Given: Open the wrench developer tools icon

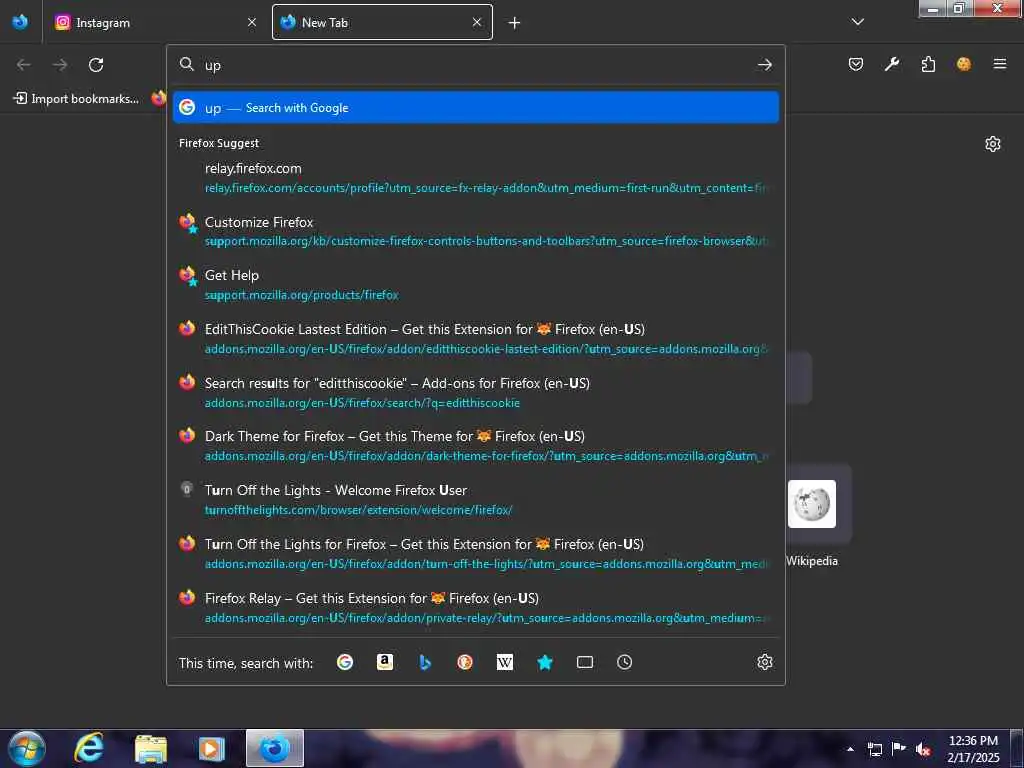Looking at the screenshot, I should pyautogui.click(x=892, y=64).
